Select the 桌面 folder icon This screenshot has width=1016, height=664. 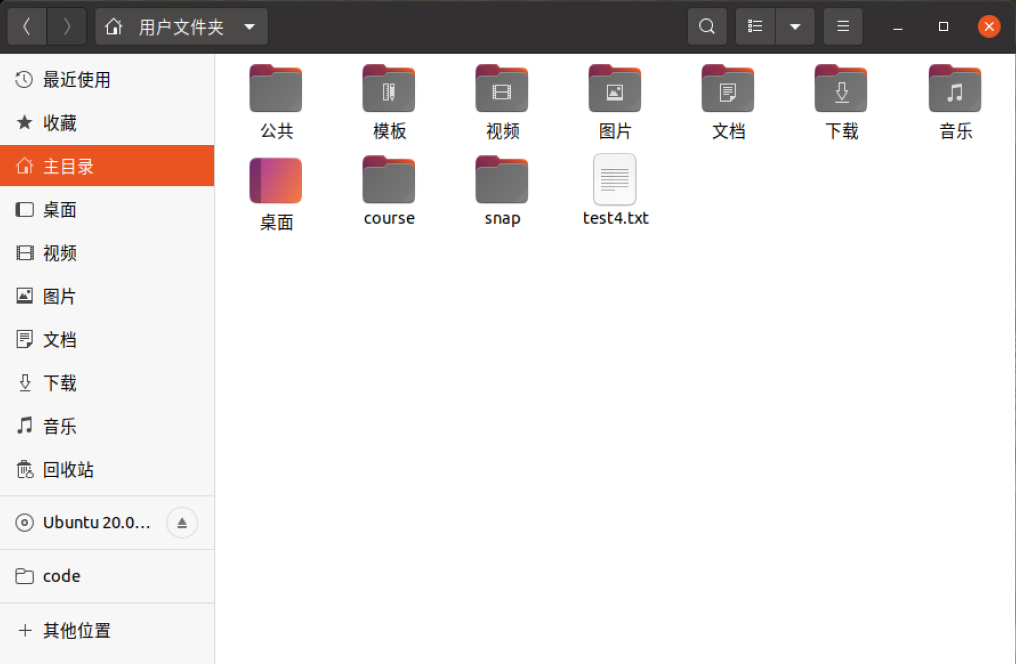coord(275,176)
